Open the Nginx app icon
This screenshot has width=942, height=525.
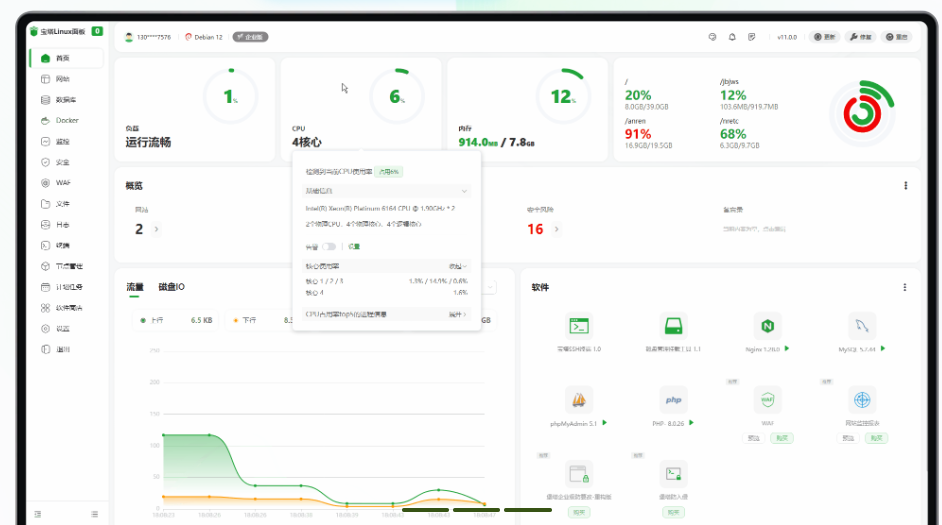click(767, 326)
